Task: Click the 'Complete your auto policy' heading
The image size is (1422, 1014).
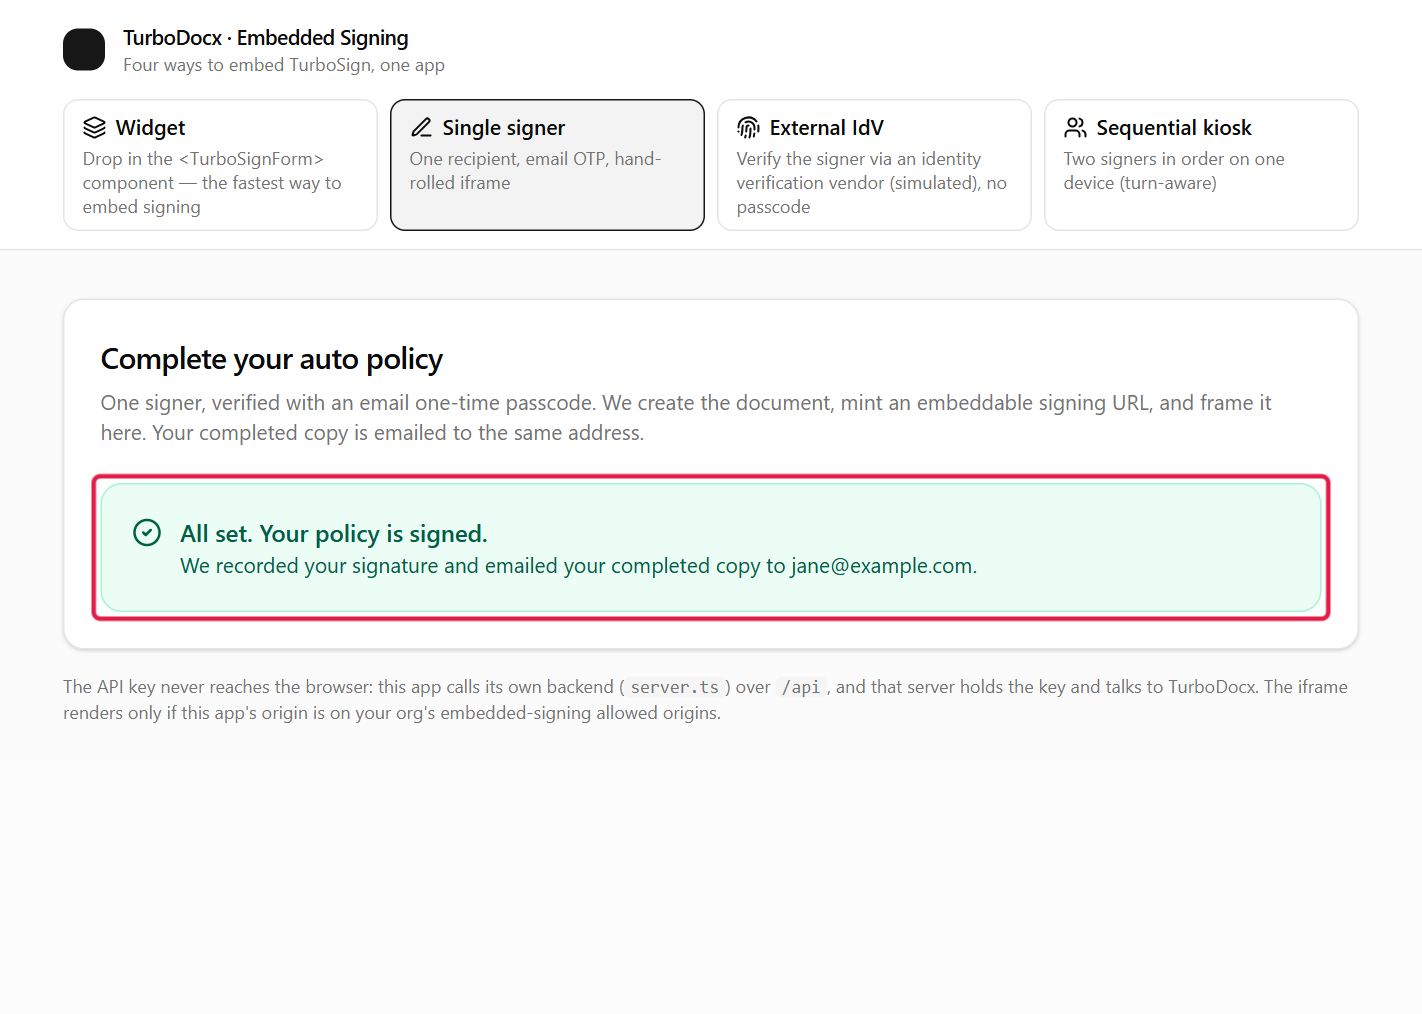Action: click(272, 359)
